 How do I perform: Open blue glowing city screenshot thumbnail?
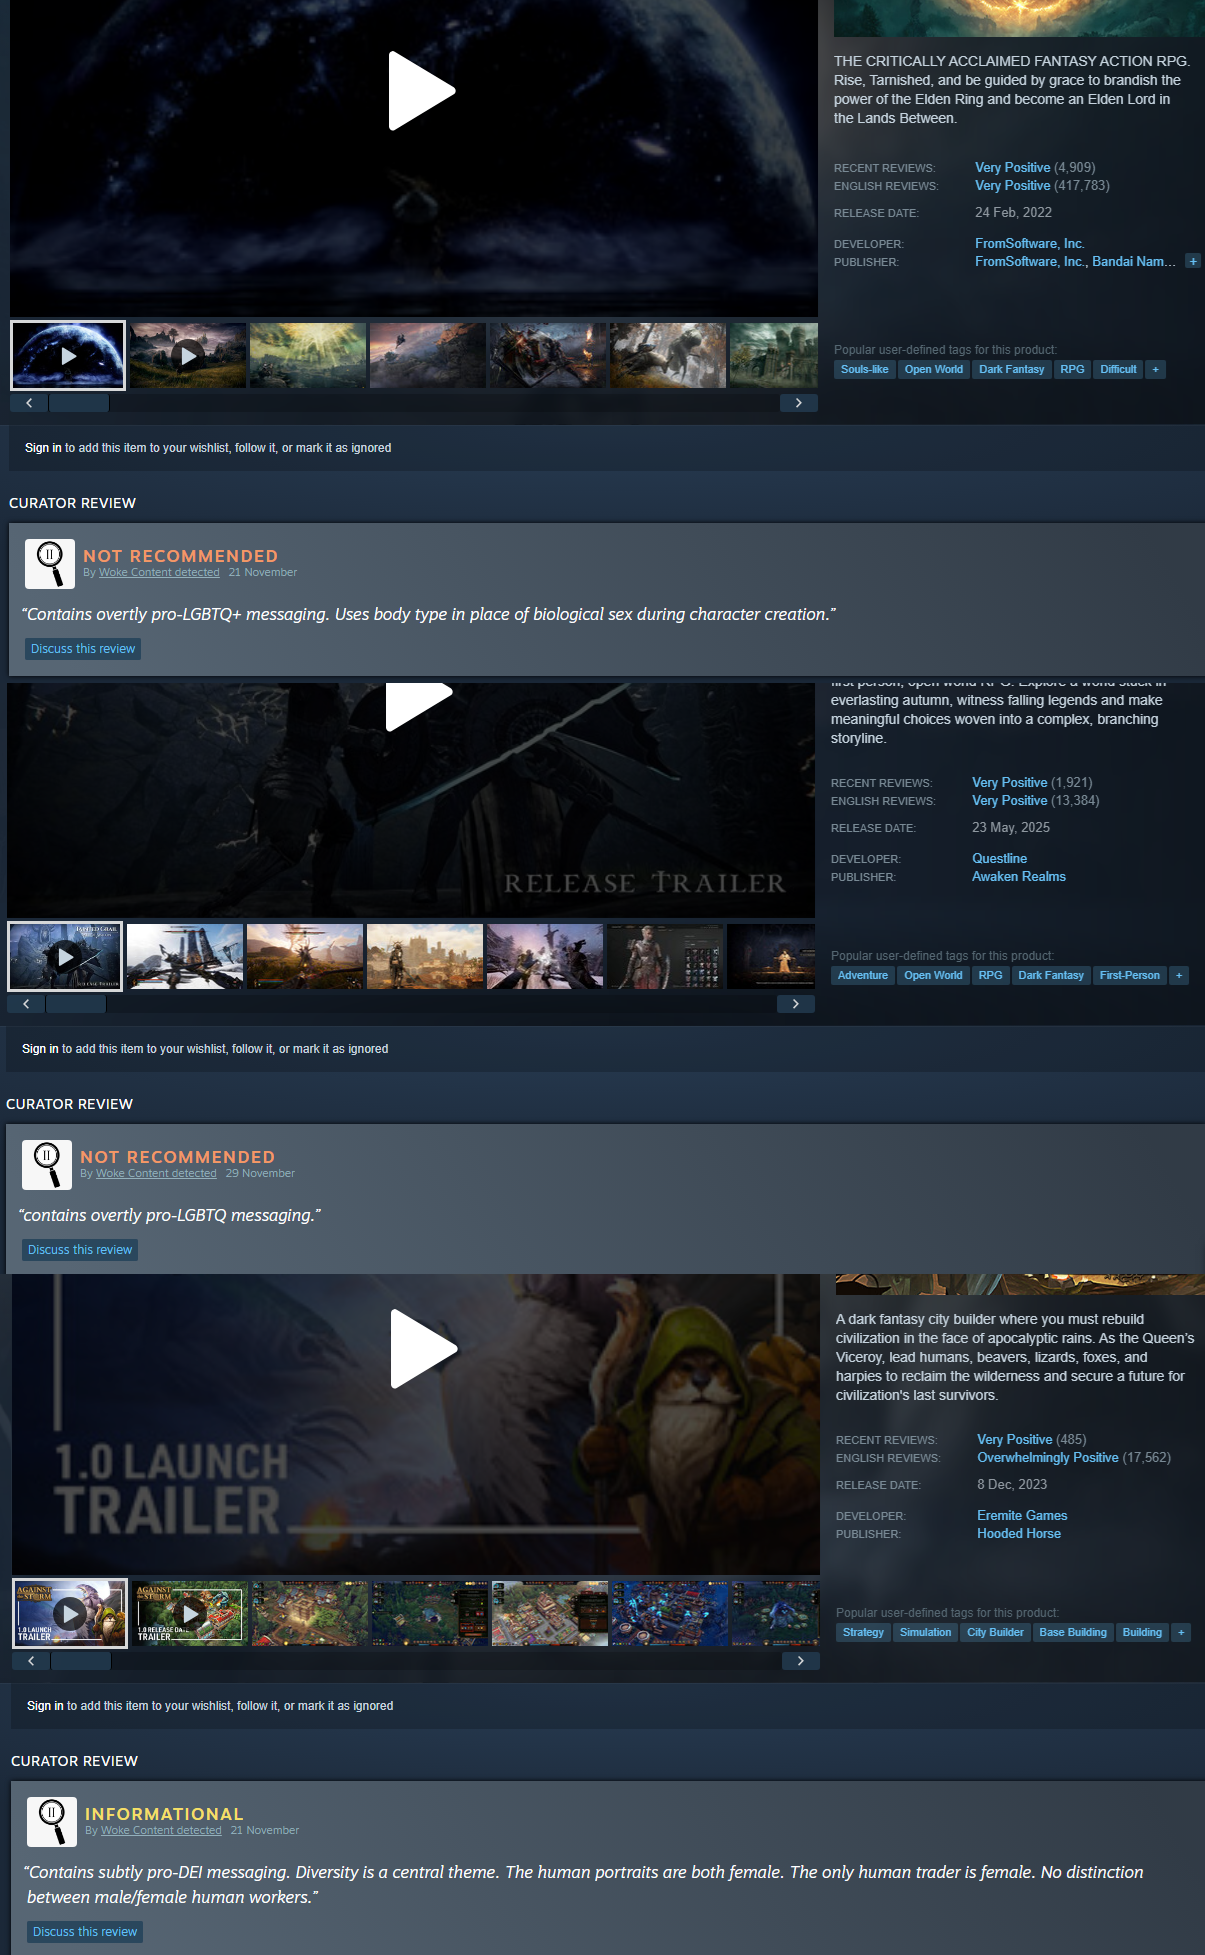(x=670, y=1613)
